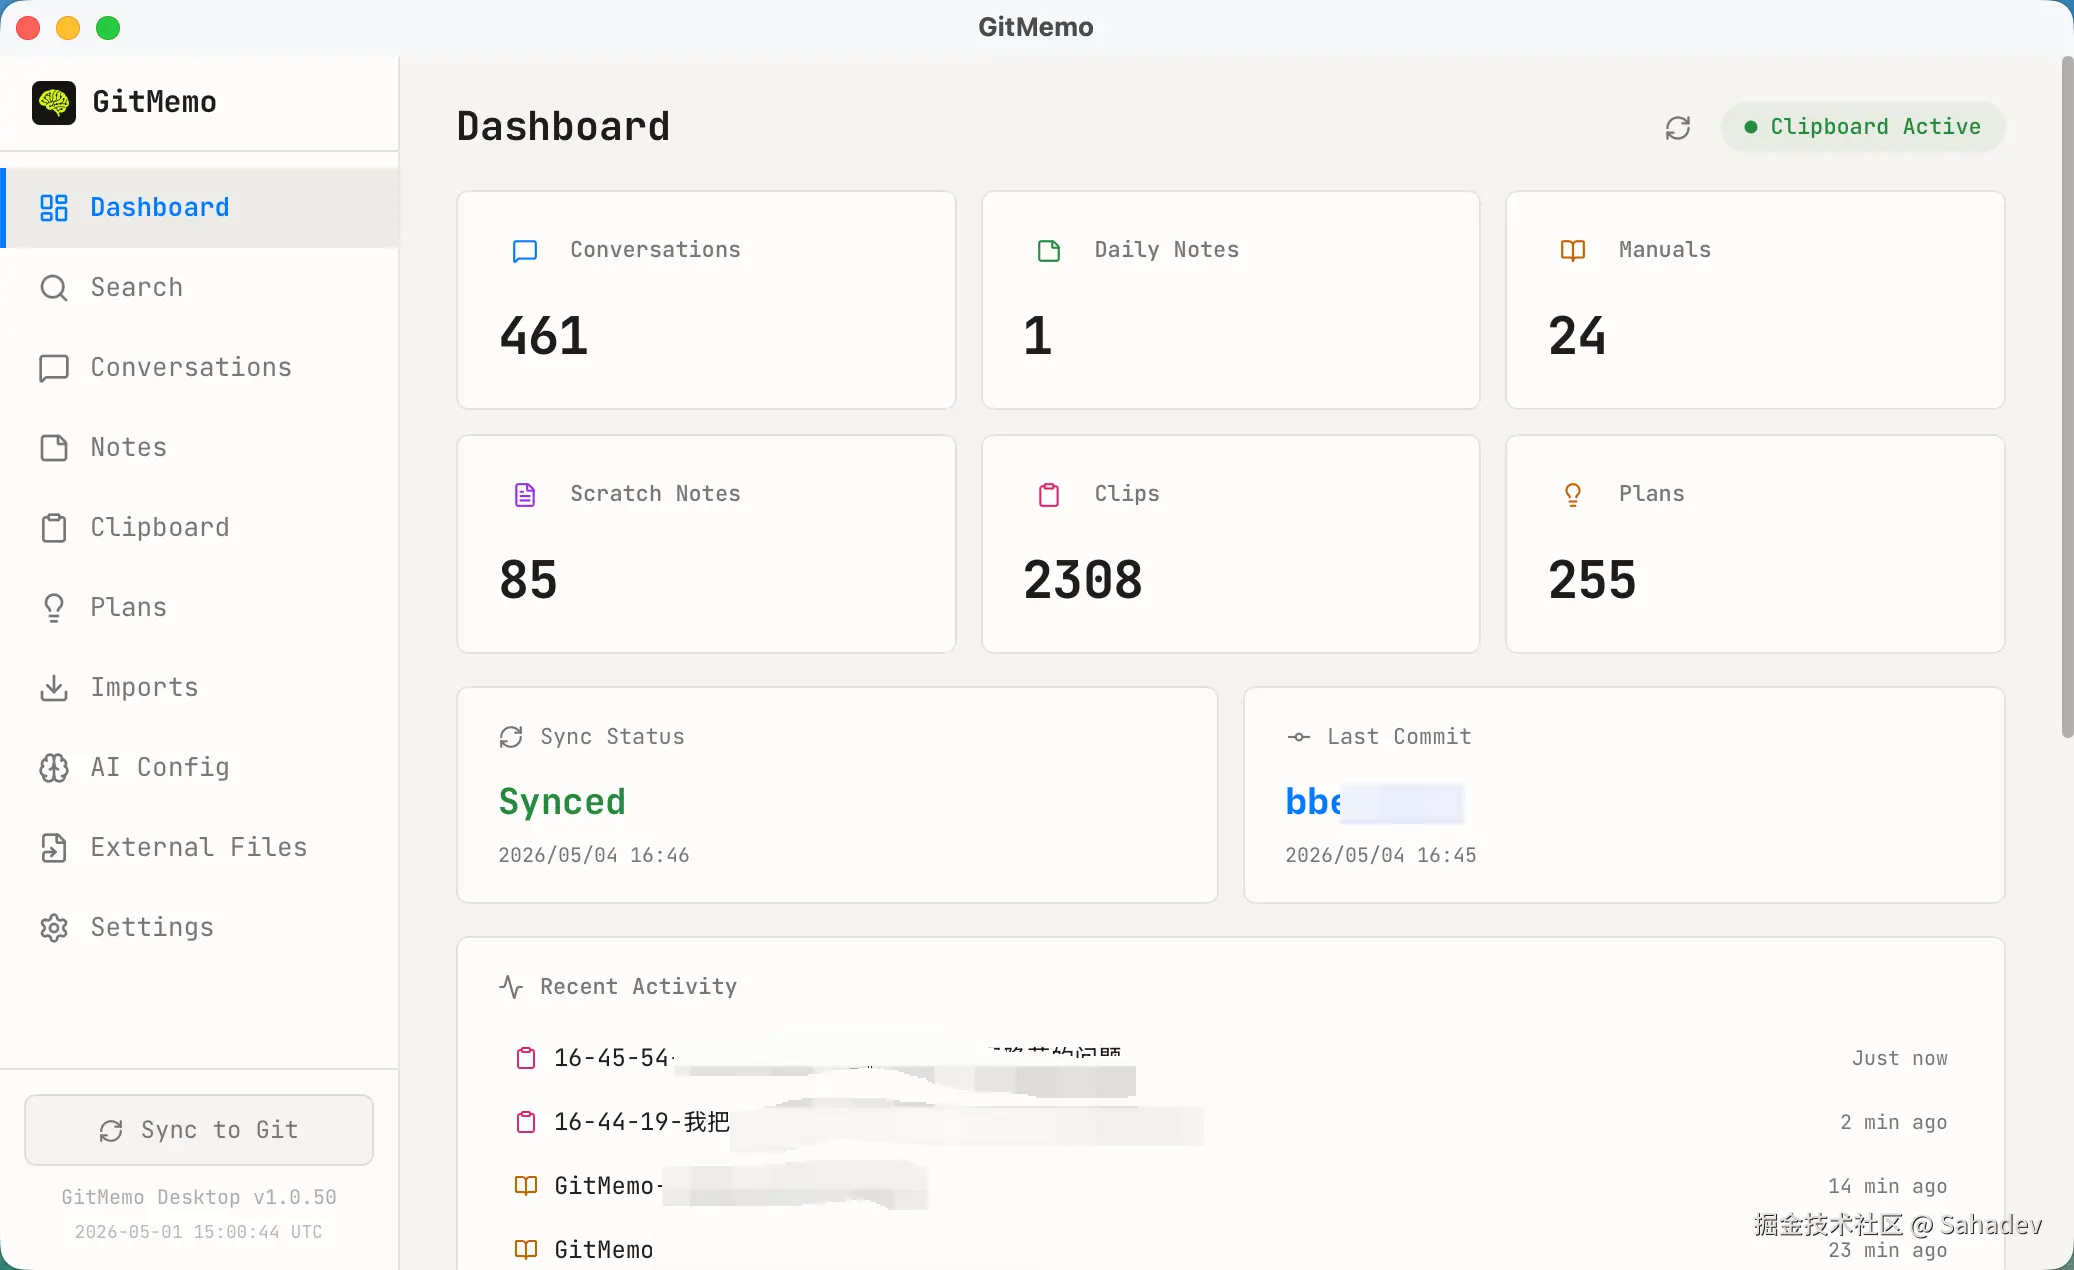Click the Sync to Git button
The height and width of the screenshot is (1270, 2074).
point(199,1130)
